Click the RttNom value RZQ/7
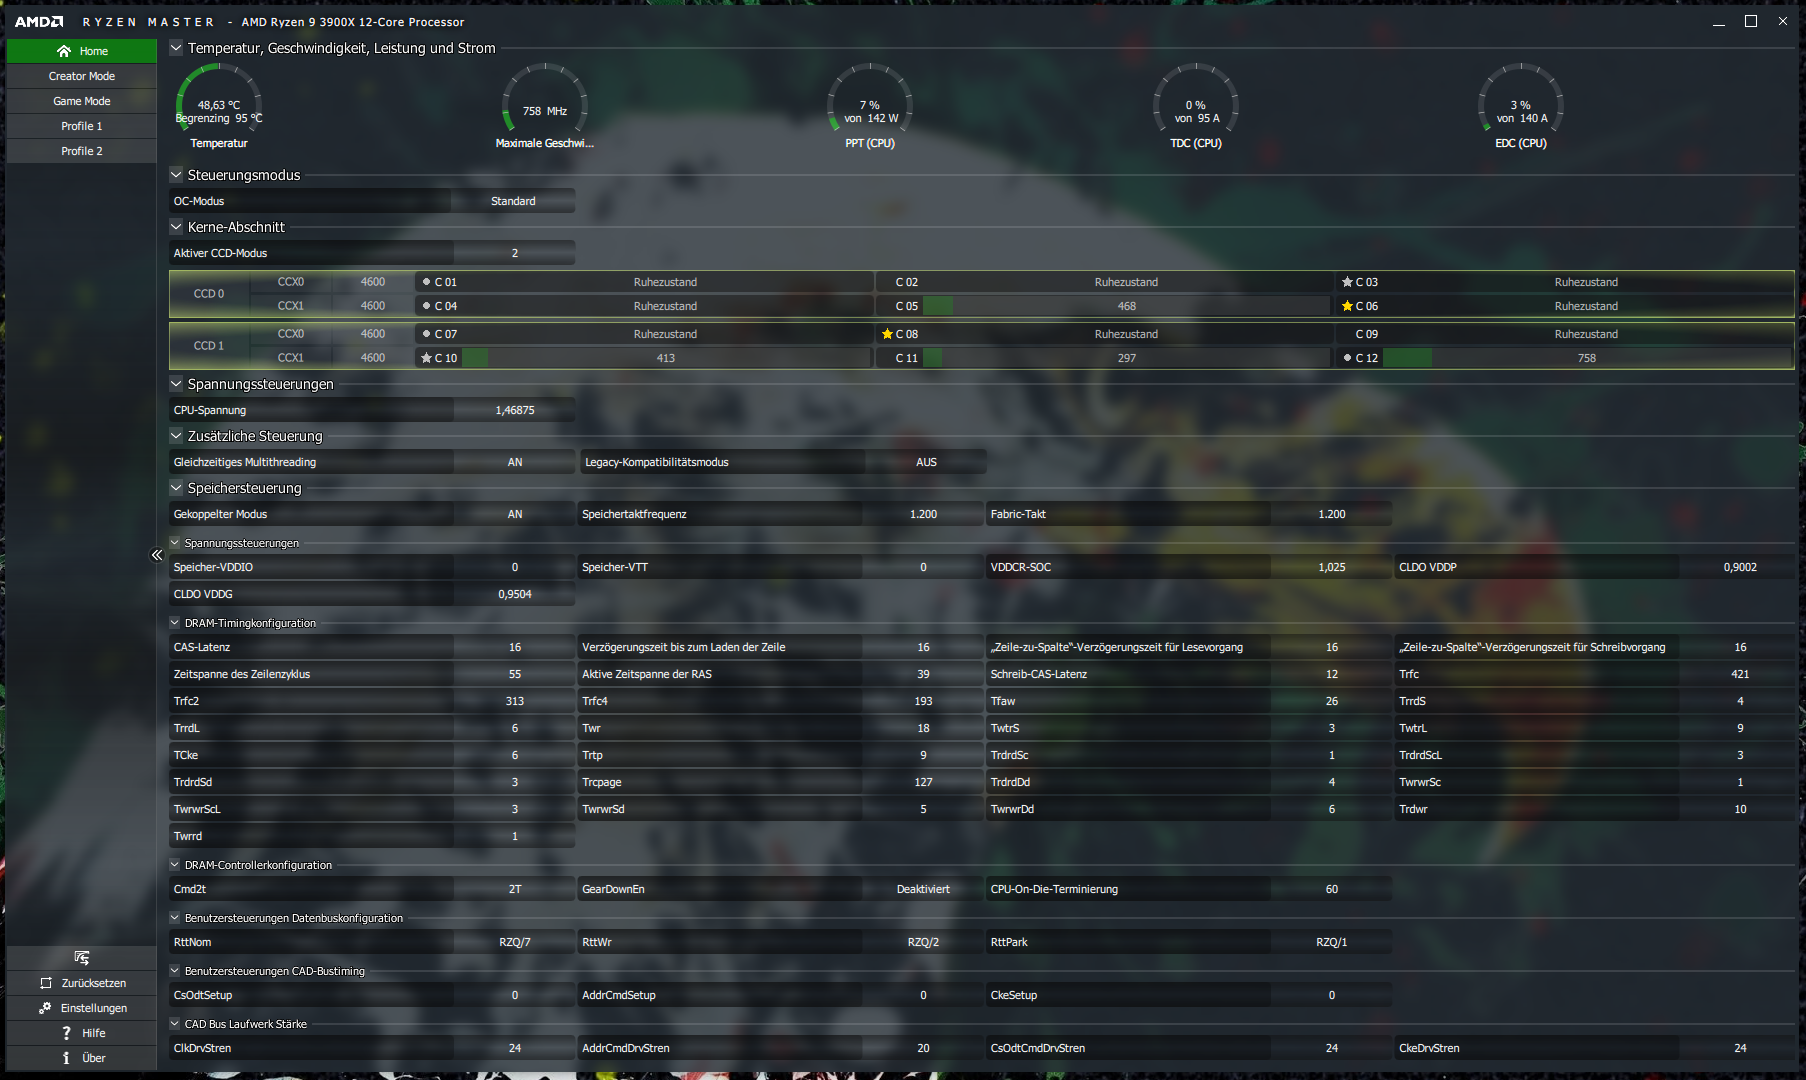This screenshot has height=1080, width=1806. tap(515, 942)
